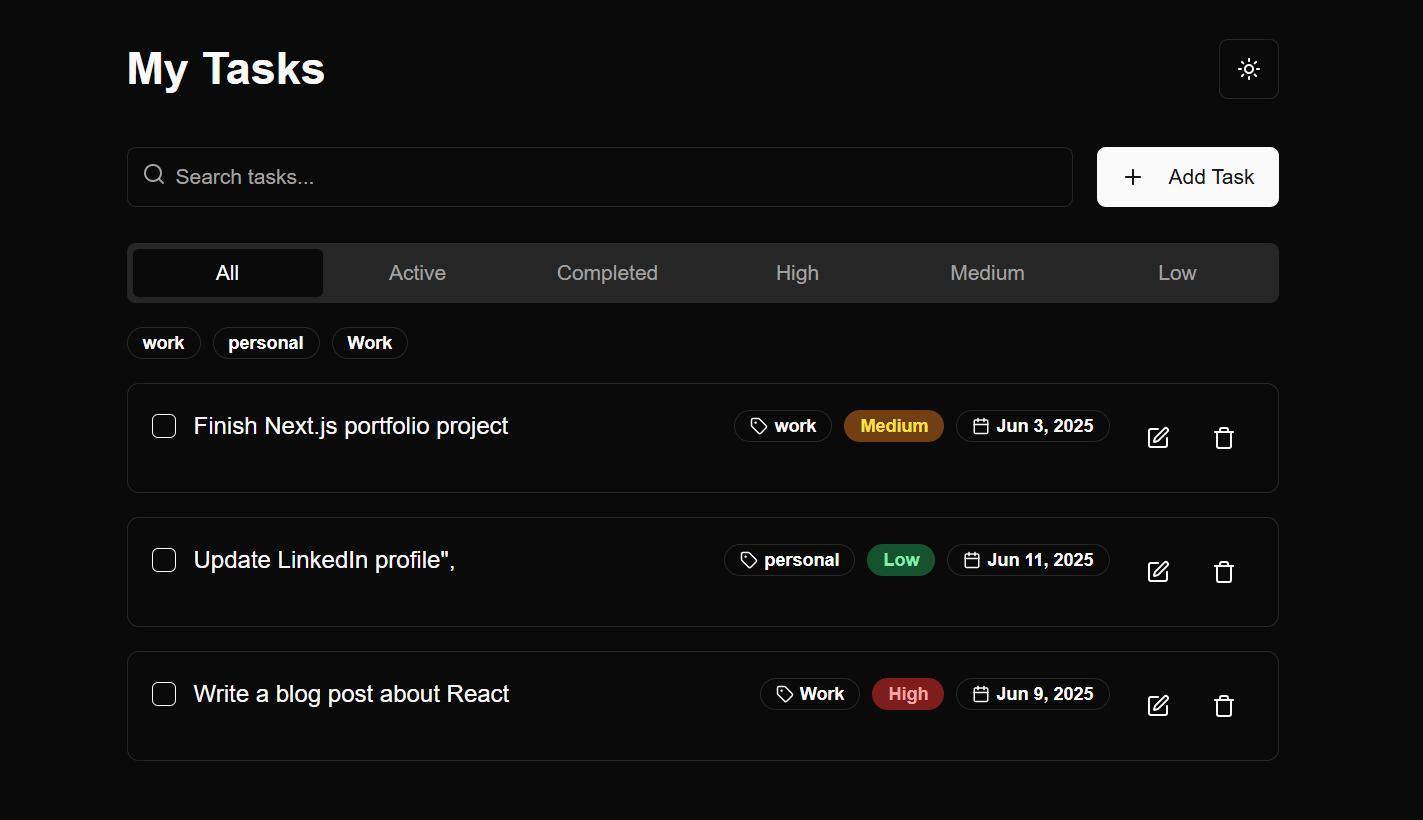Click the red High priority badge

[908, 694]
